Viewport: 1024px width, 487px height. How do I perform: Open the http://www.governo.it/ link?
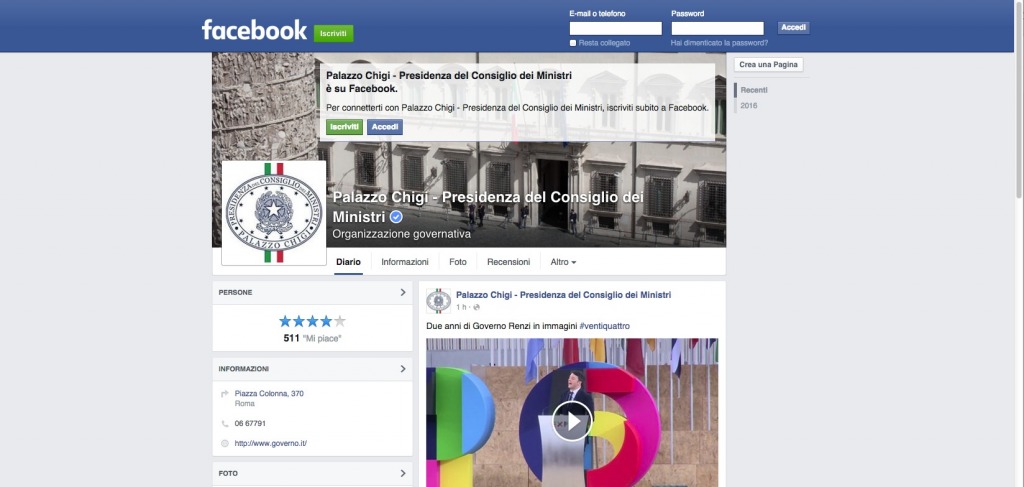pos(270,443)
